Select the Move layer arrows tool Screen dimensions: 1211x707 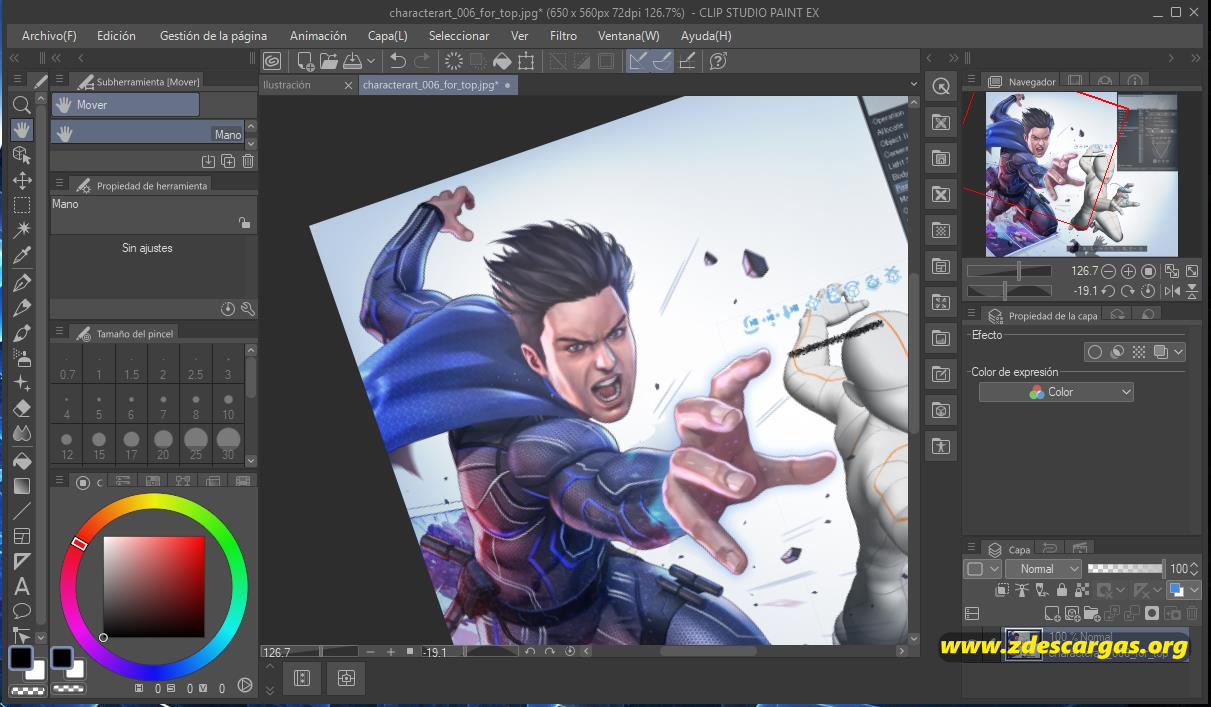(x=21, y=181)
